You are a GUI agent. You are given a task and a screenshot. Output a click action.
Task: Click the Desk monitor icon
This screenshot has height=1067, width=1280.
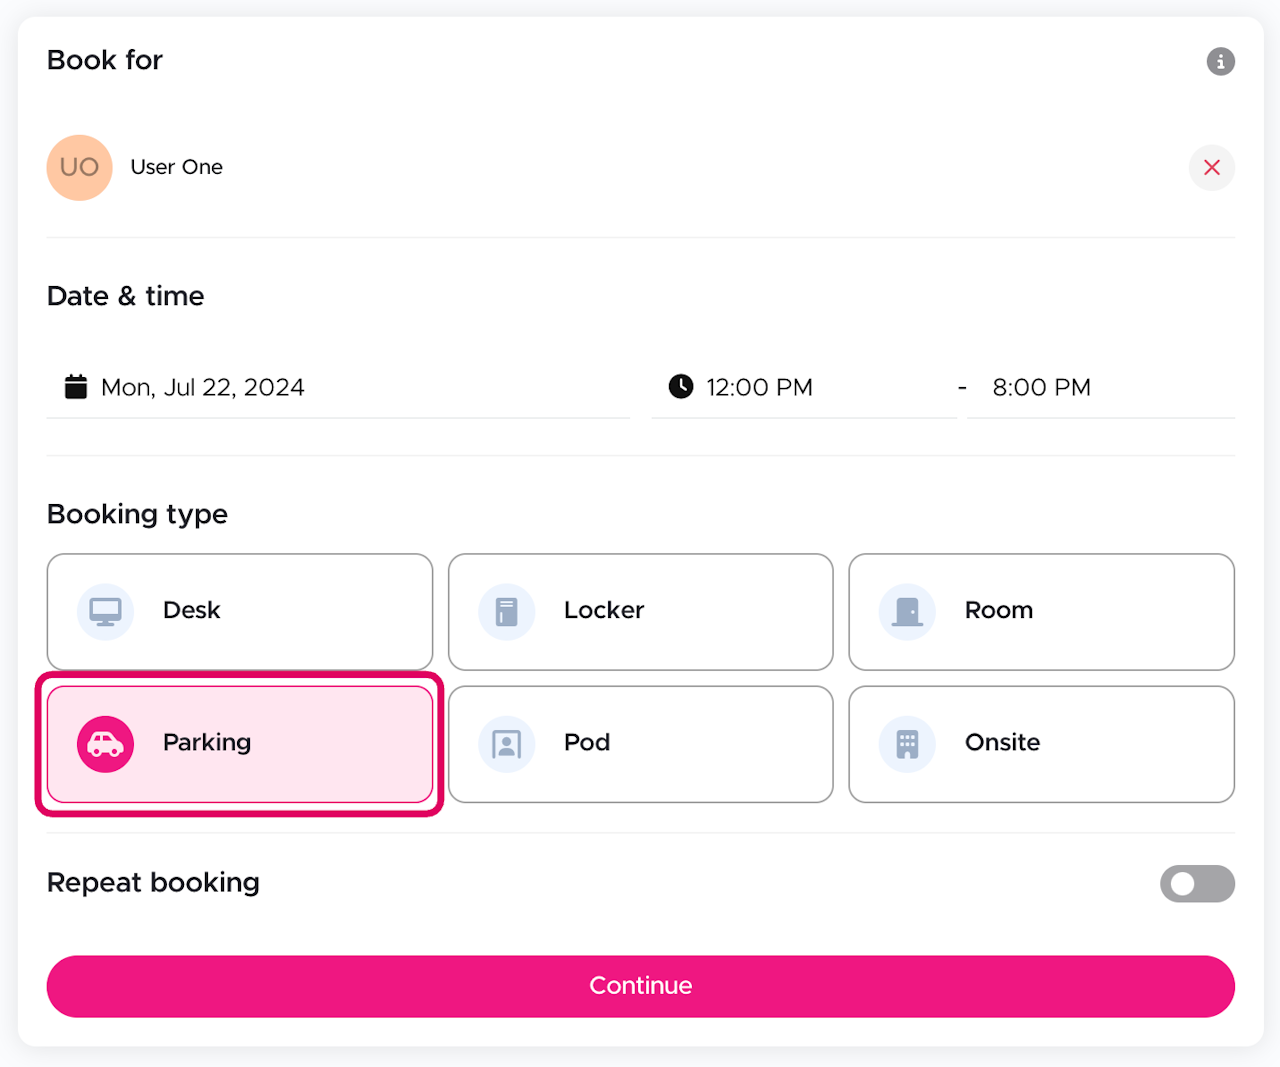pos(105,611)
